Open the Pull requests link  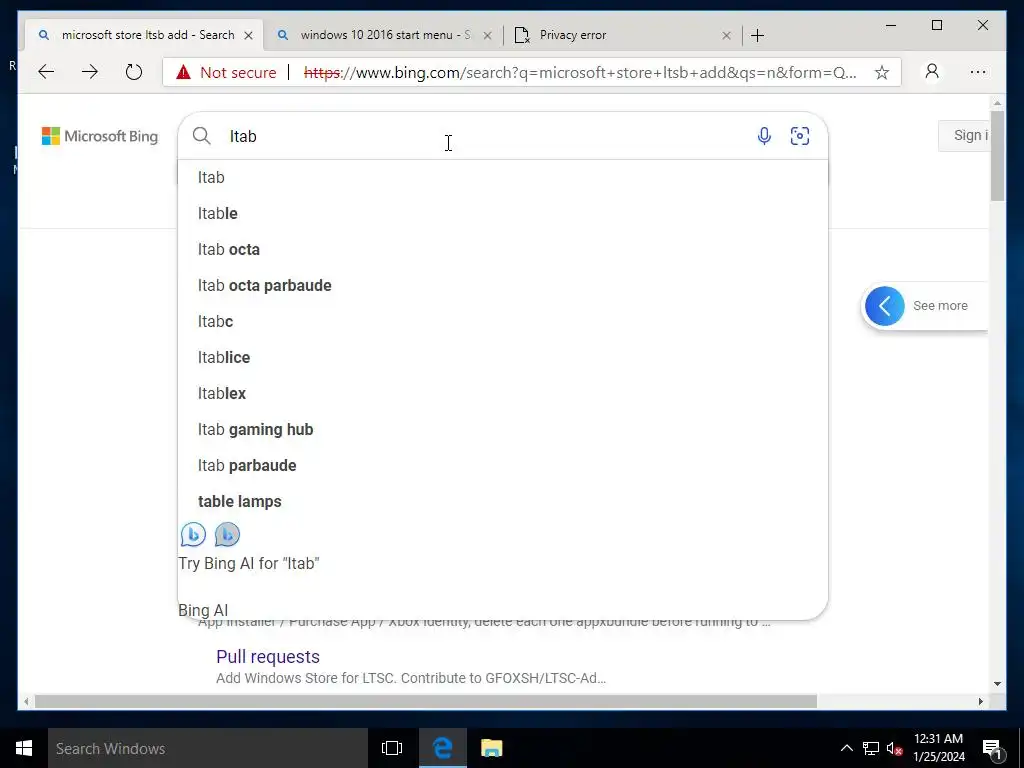pyautogui.click(x=268, y=656)
